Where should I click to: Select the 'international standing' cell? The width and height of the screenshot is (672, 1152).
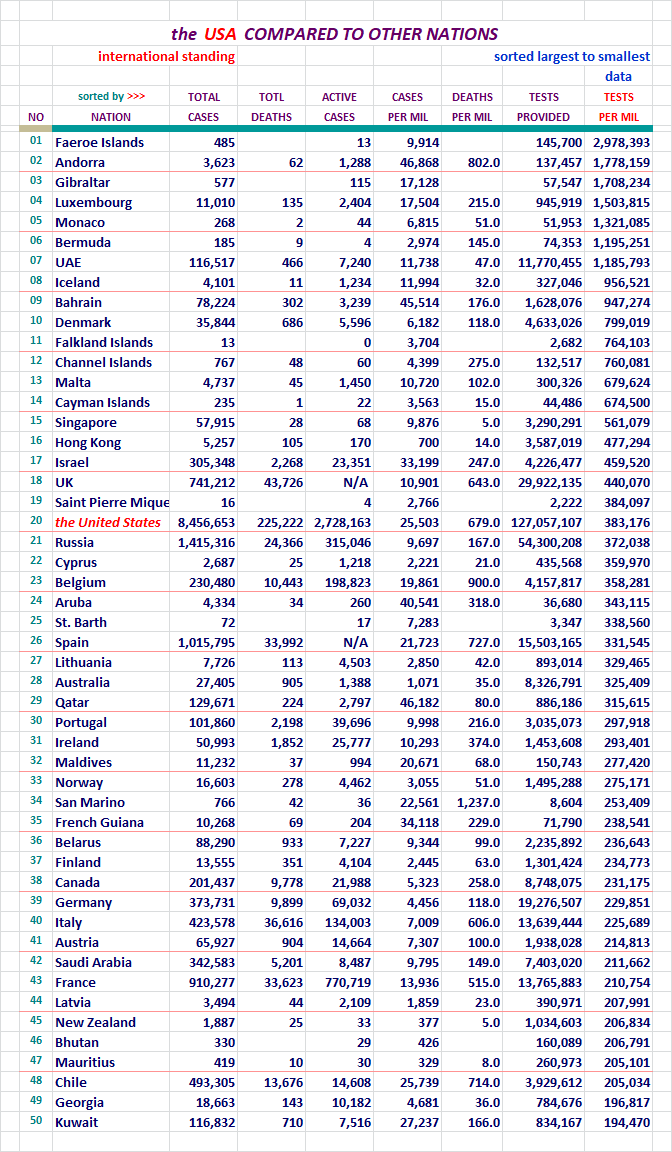pyautogui.click(x=167, y=57)
